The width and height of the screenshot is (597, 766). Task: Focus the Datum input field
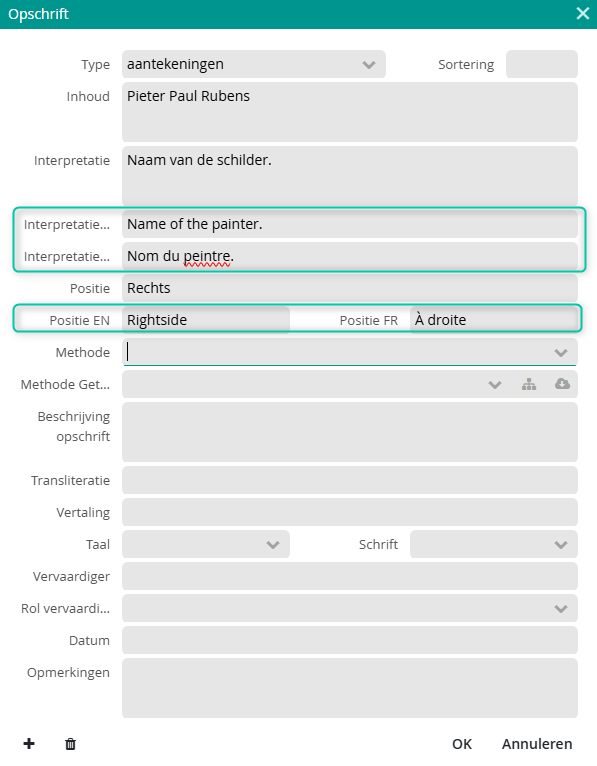(x=350, y=640)
